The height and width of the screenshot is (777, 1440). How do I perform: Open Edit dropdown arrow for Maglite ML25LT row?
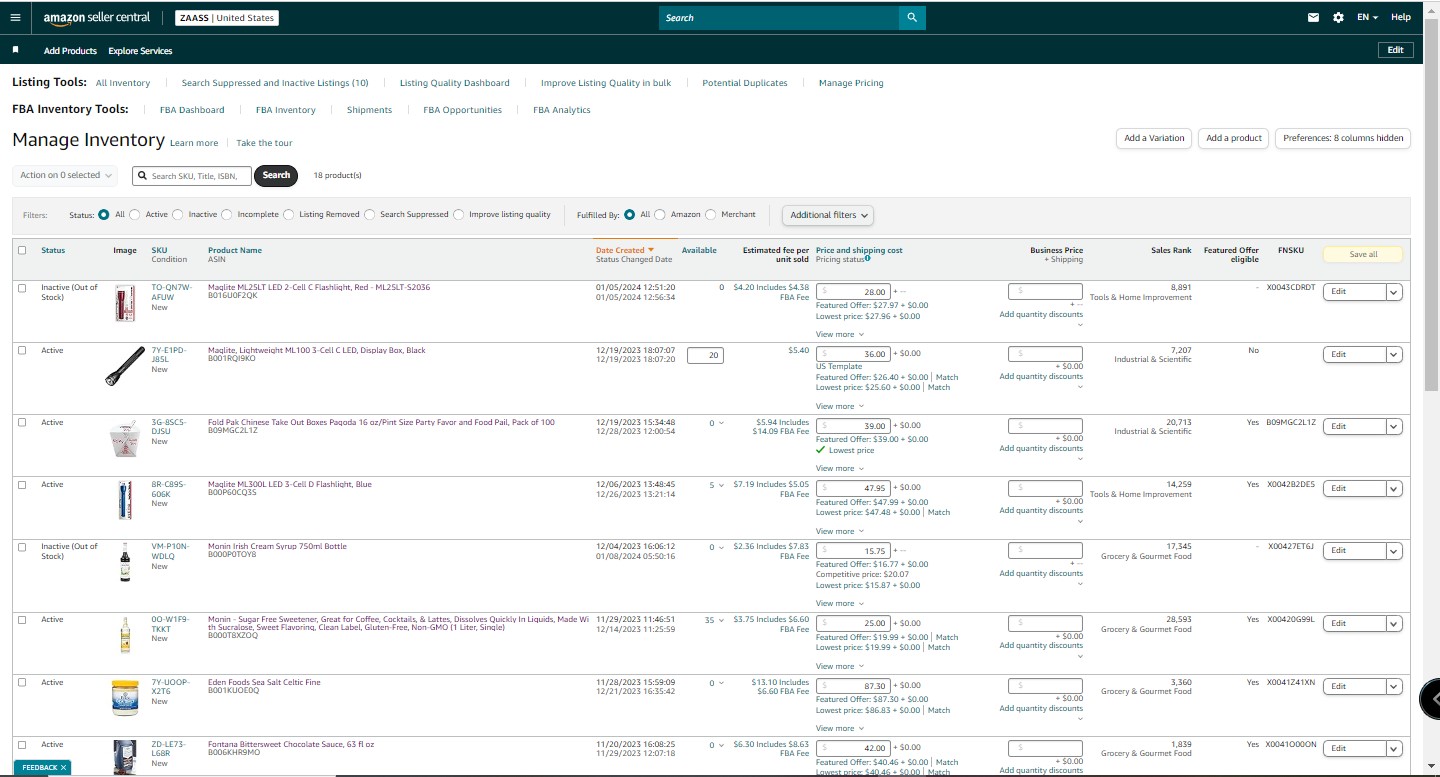point(1394,292)
